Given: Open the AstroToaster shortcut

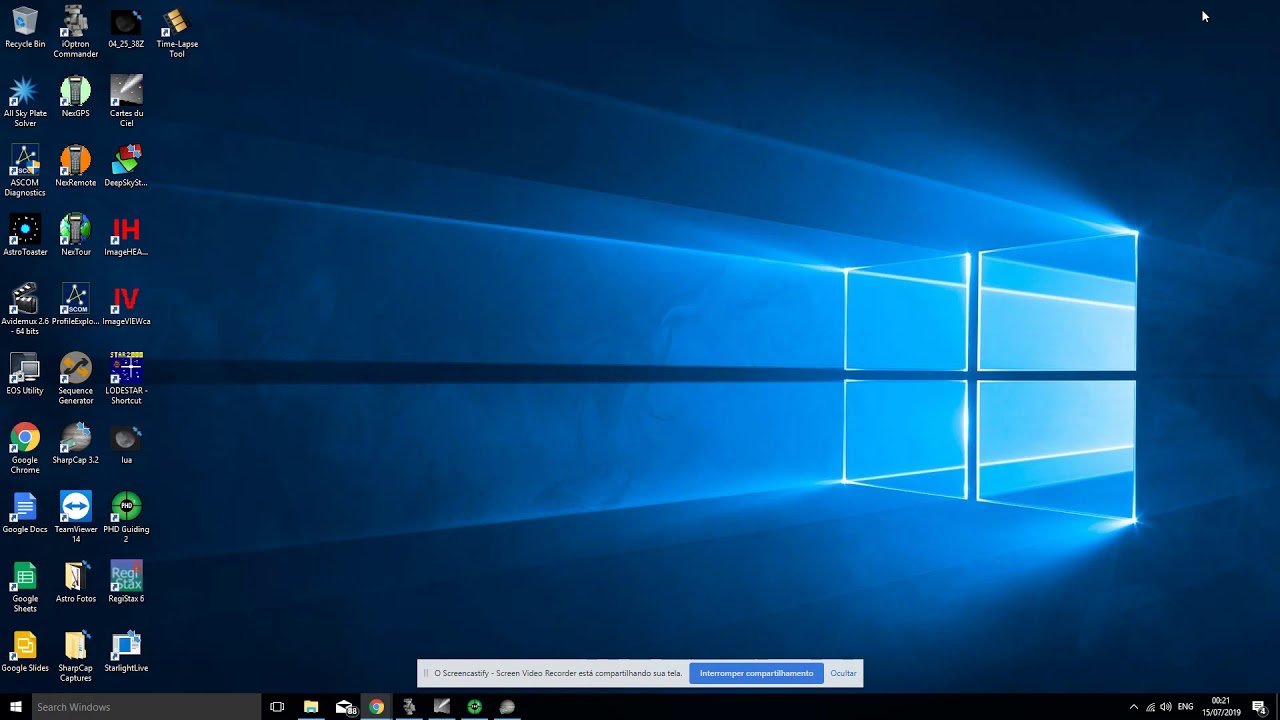Looking at the screenshot, I should (x=25, y=235).
